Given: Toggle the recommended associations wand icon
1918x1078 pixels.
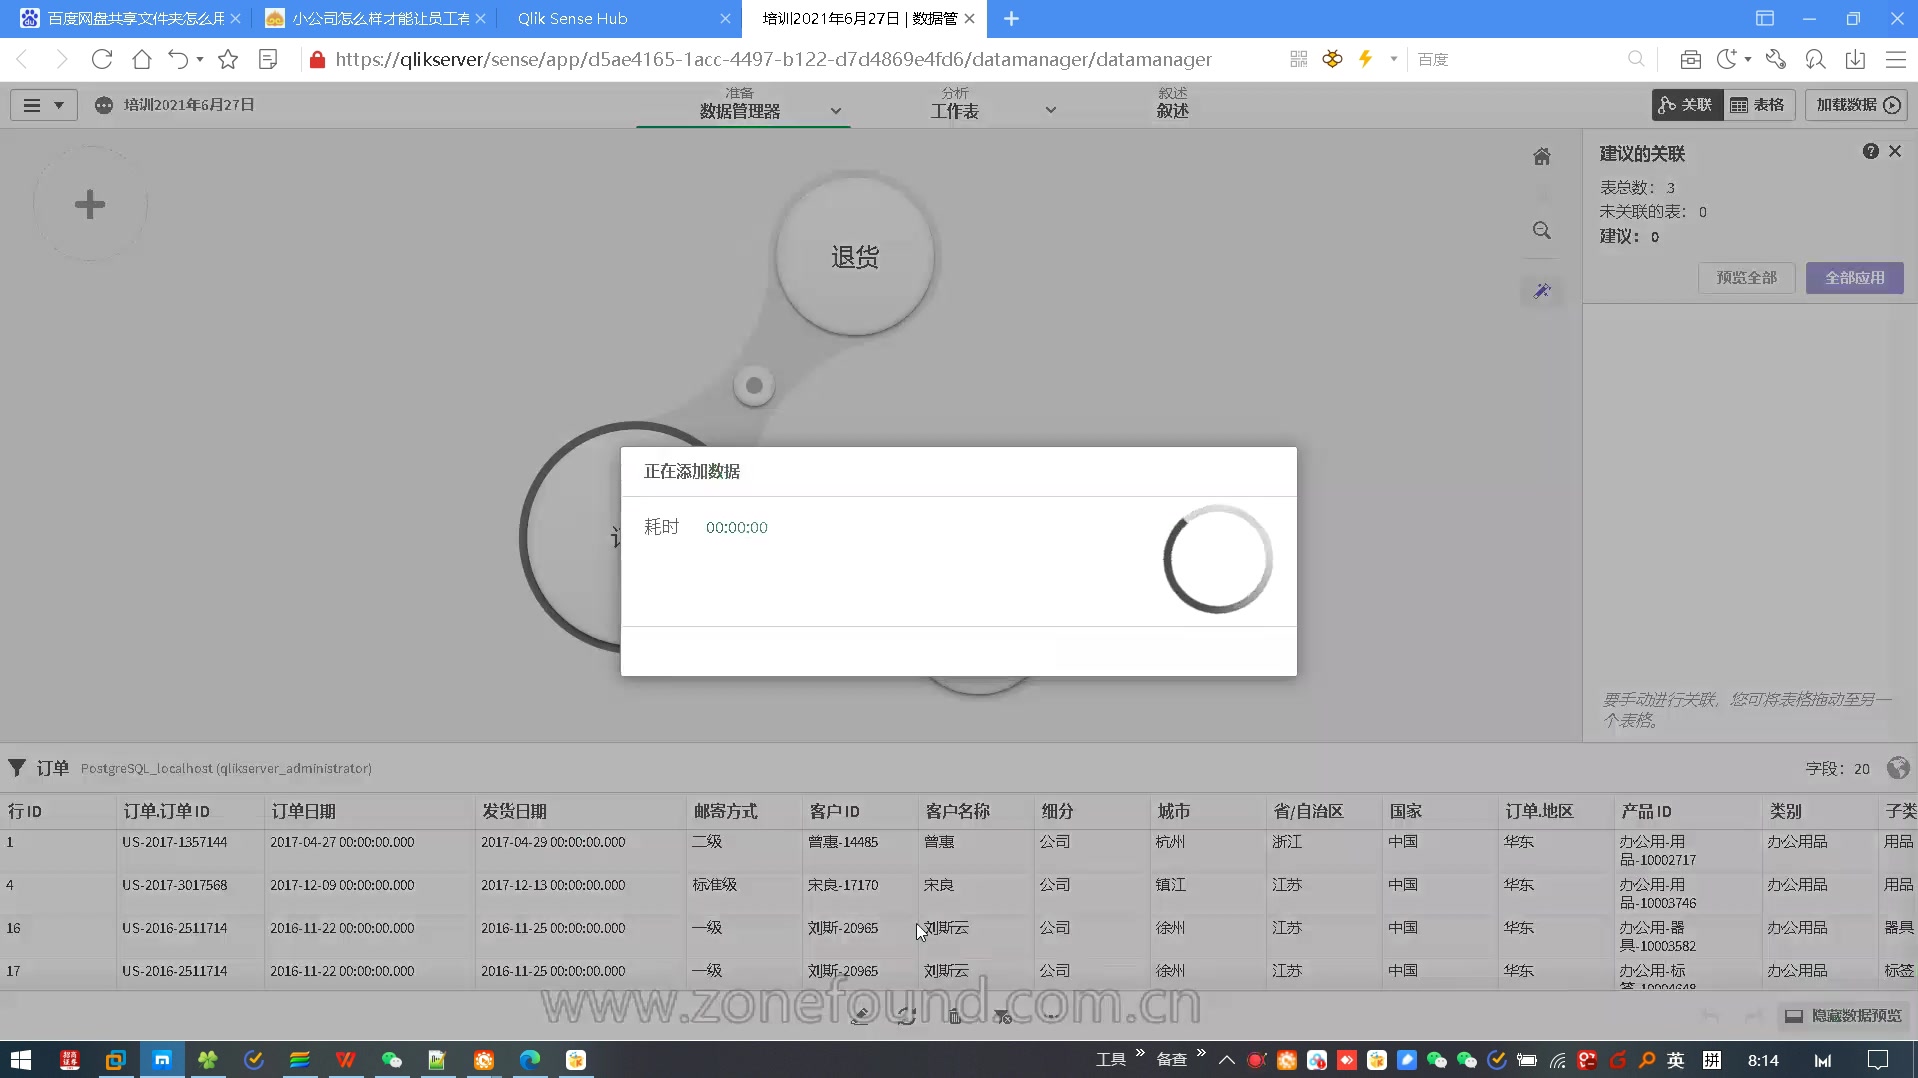Looking at the screenshot, I should (x=1542, y=291).
